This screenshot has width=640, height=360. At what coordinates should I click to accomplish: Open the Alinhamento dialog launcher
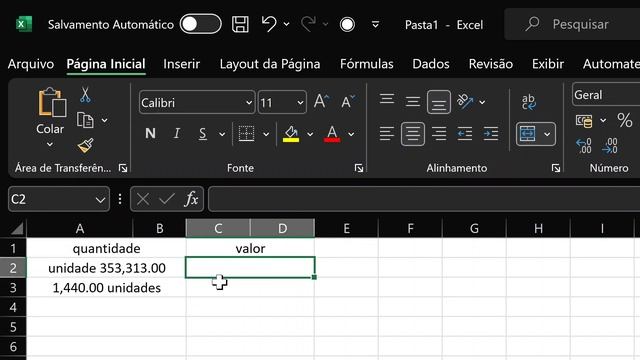tap(556, 168)
